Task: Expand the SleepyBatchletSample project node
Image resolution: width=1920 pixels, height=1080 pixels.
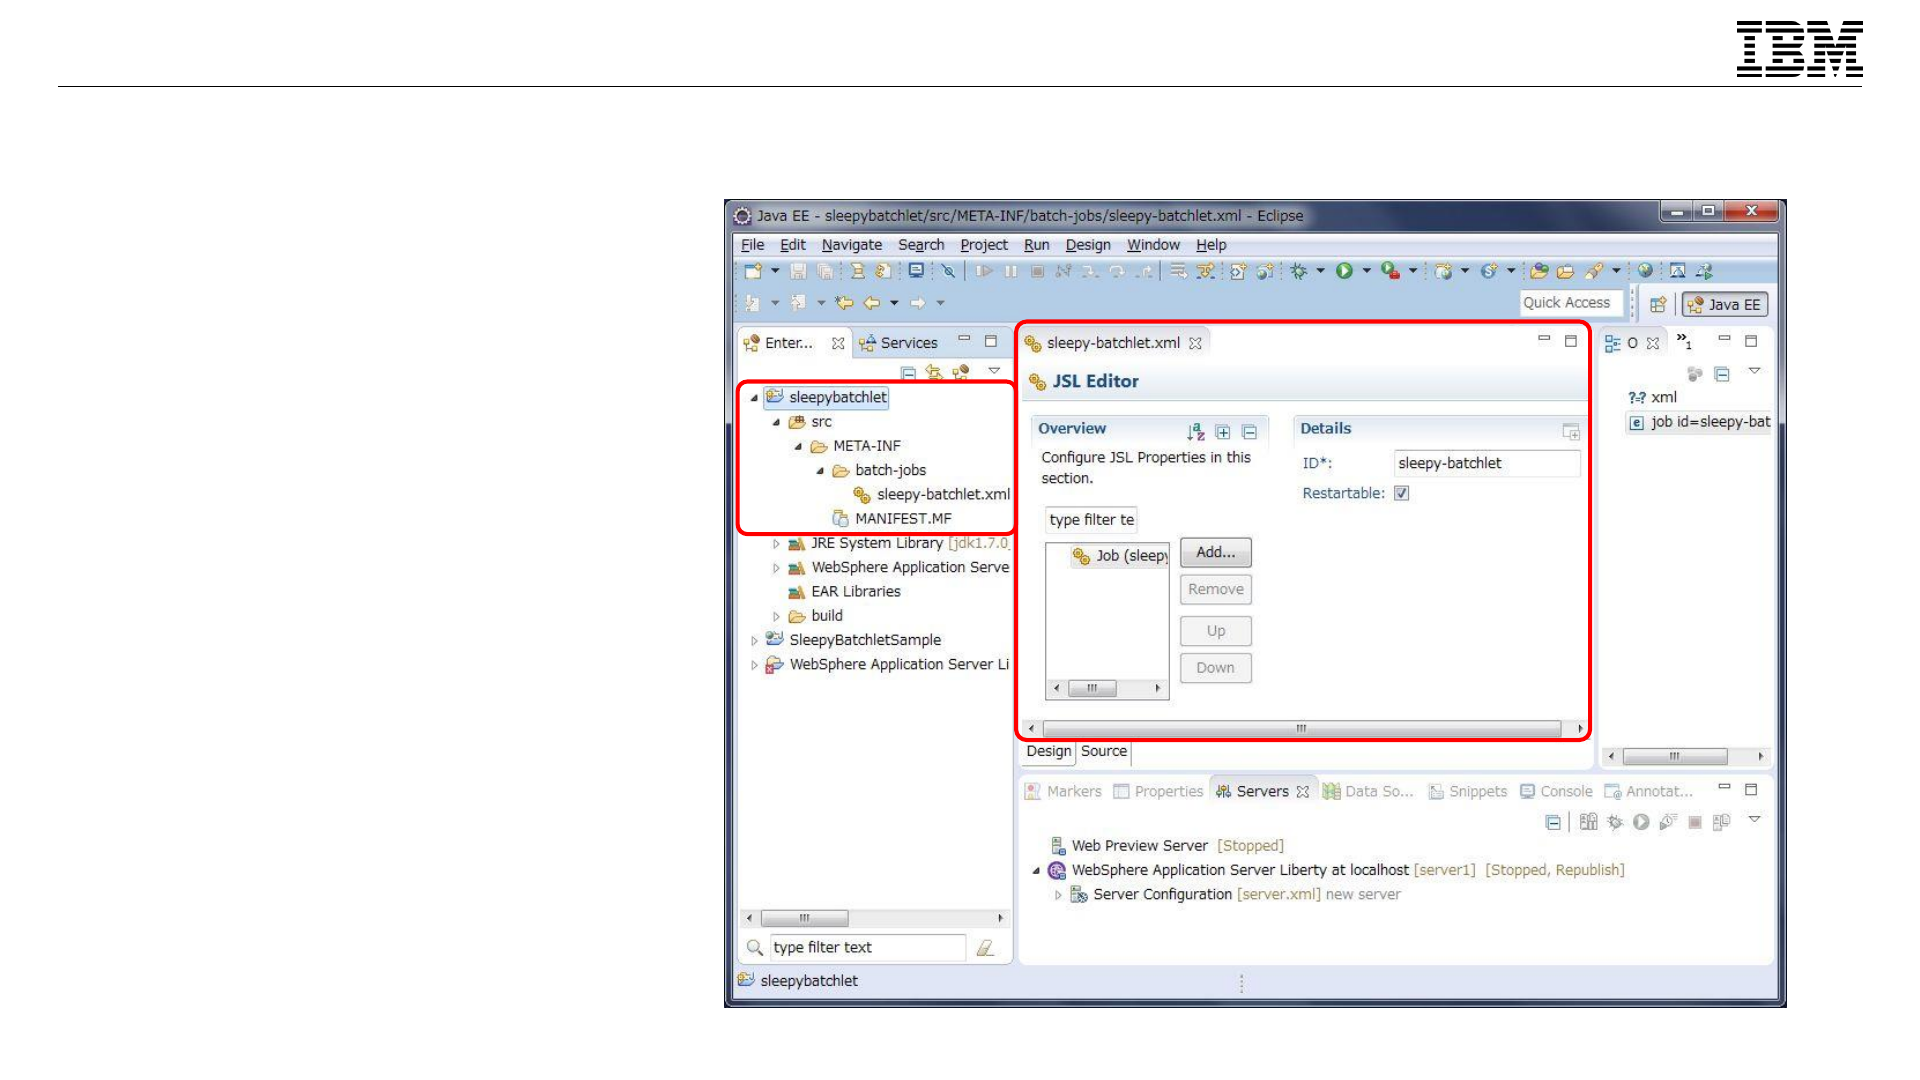Action: coord(754,641)
